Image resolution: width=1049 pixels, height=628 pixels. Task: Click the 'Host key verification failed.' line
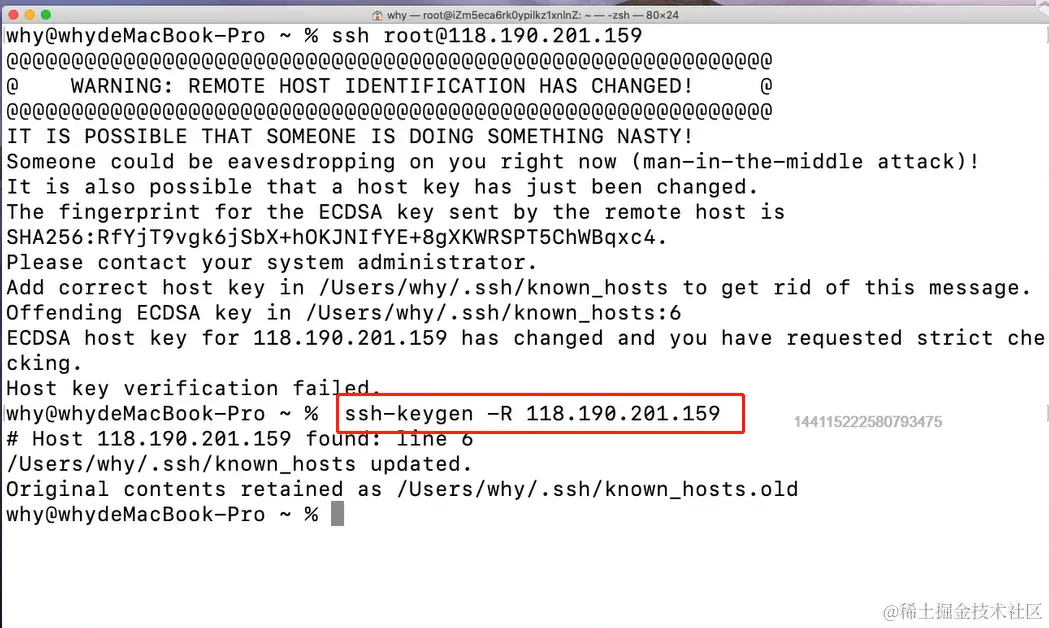[193, 388]
